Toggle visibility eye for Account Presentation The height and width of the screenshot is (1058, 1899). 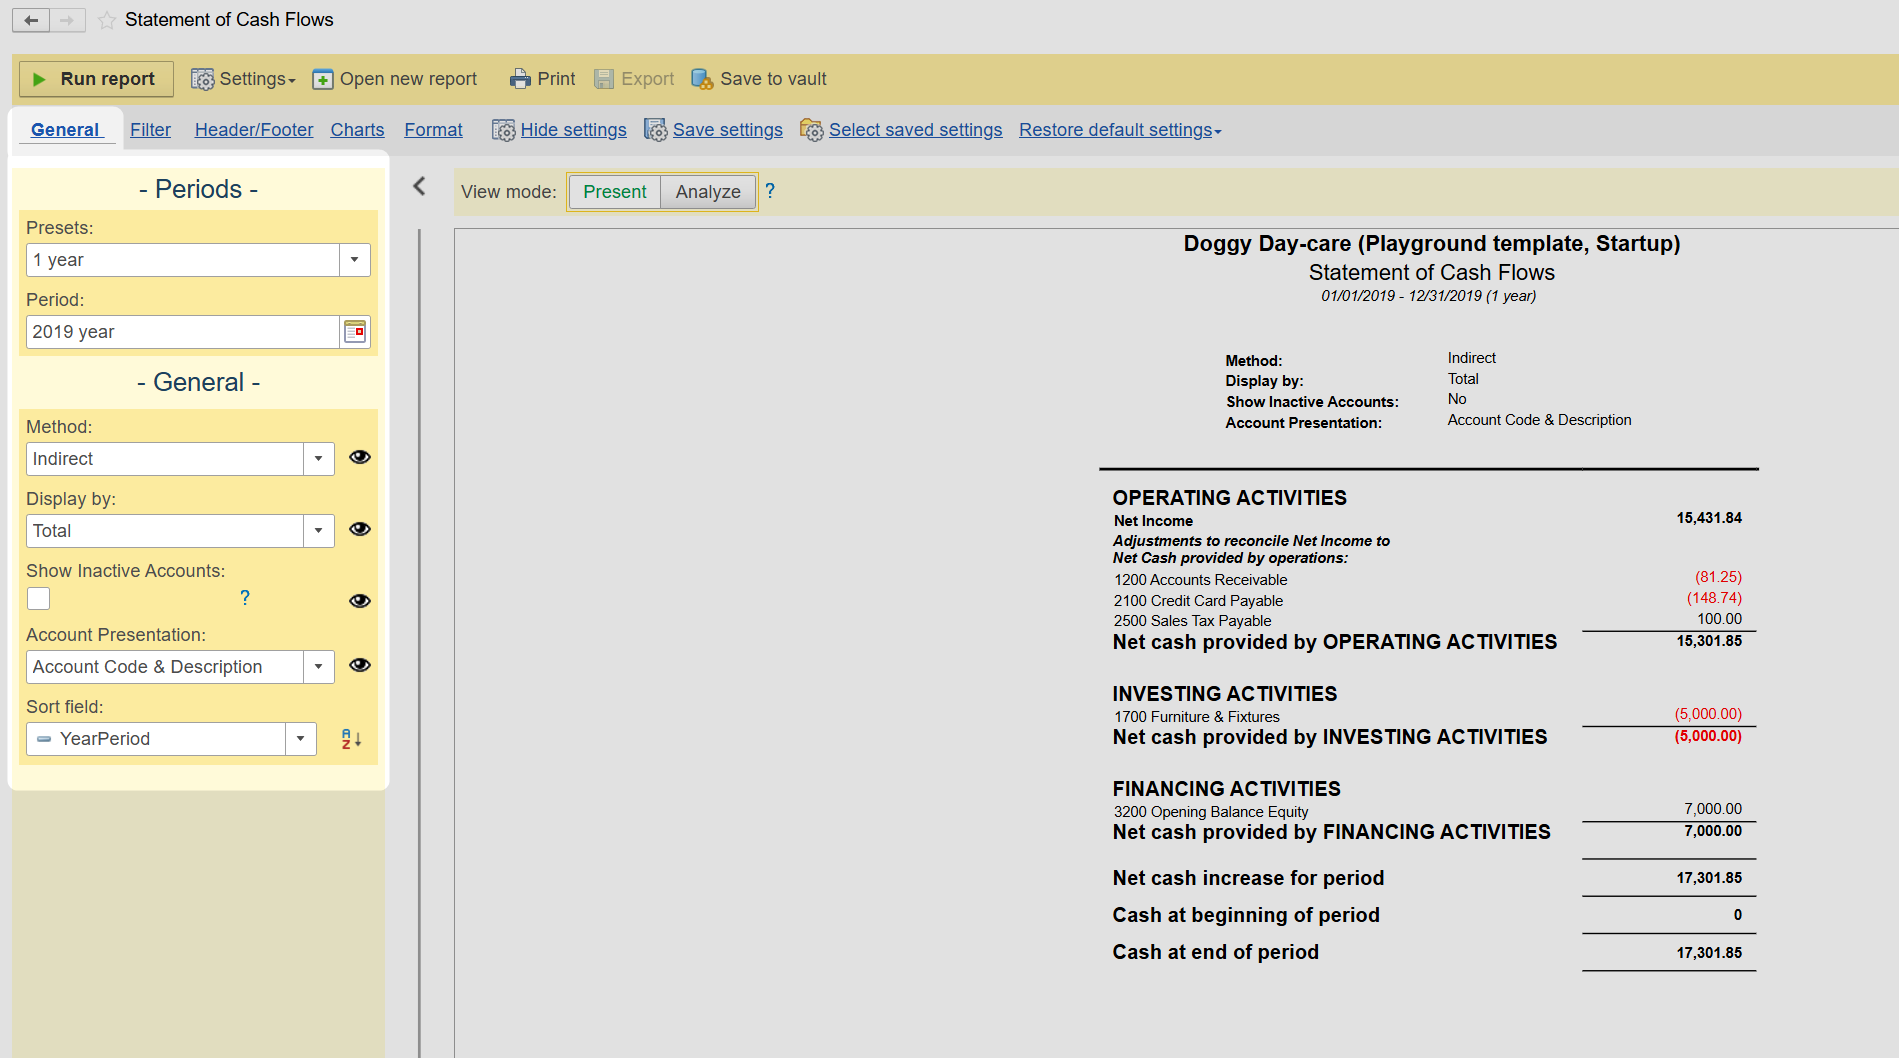click(360, 665)
